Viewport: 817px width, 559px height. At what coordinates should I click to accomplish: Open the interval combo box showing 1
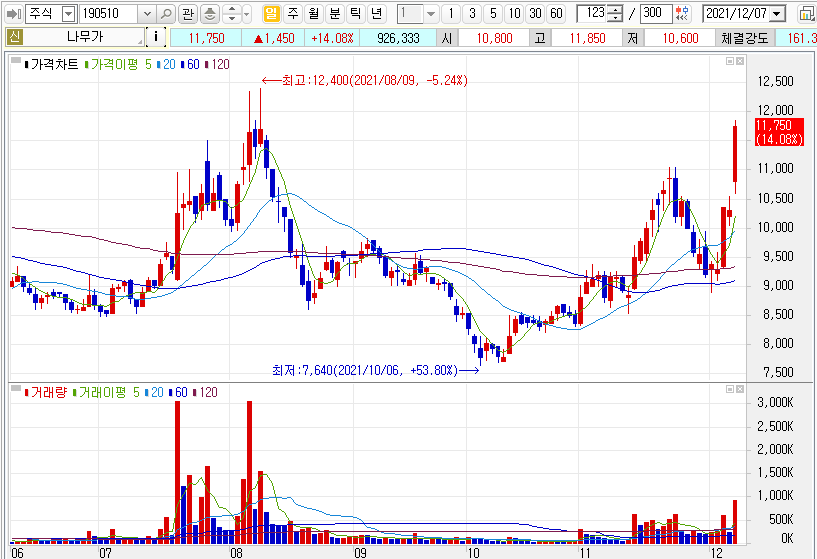click(417, 14)
